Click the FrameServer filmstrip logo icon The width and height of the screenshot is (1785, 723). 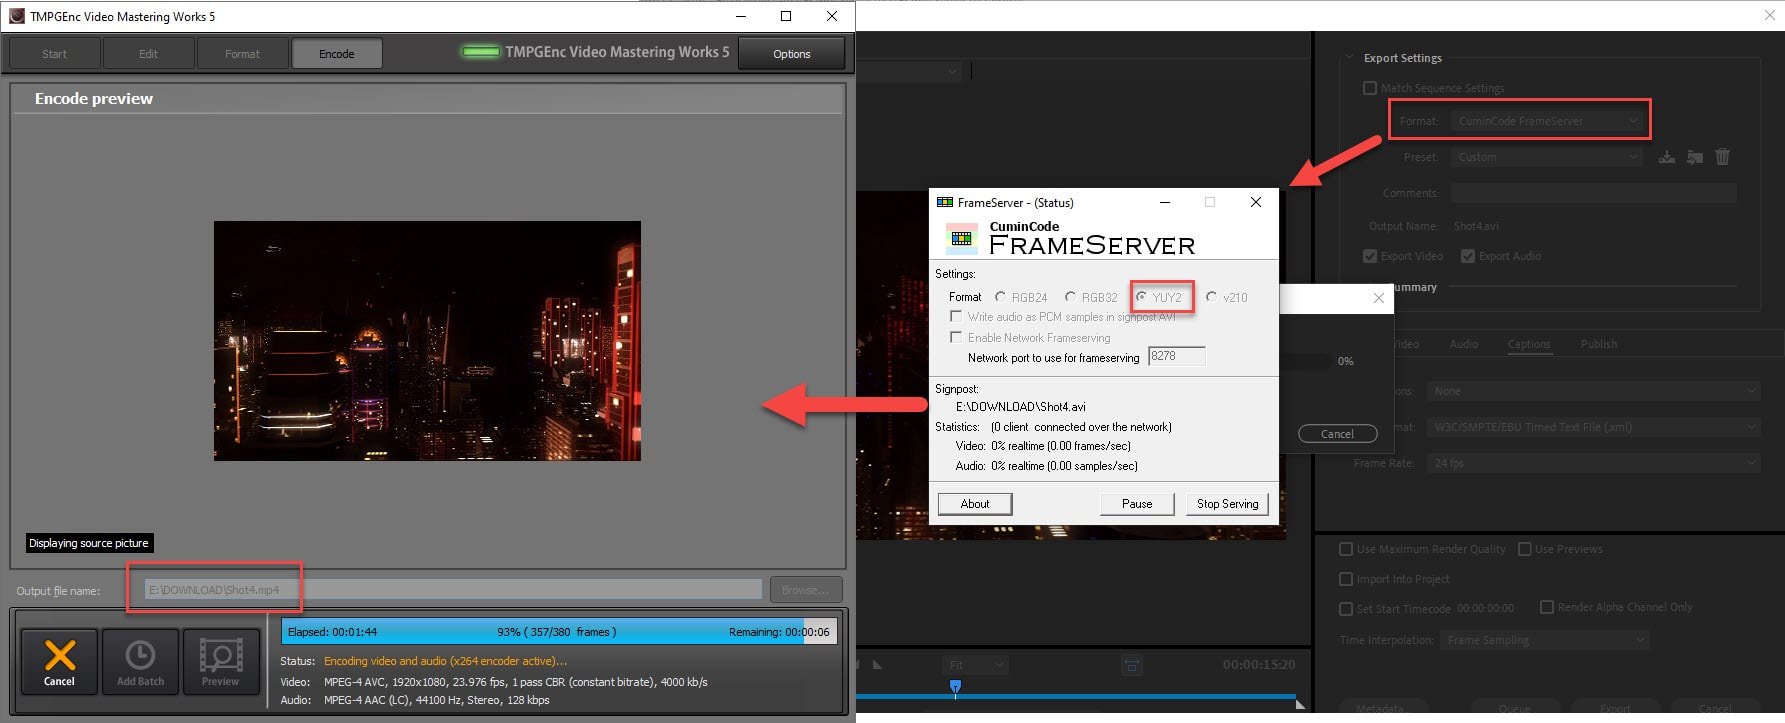962,238
